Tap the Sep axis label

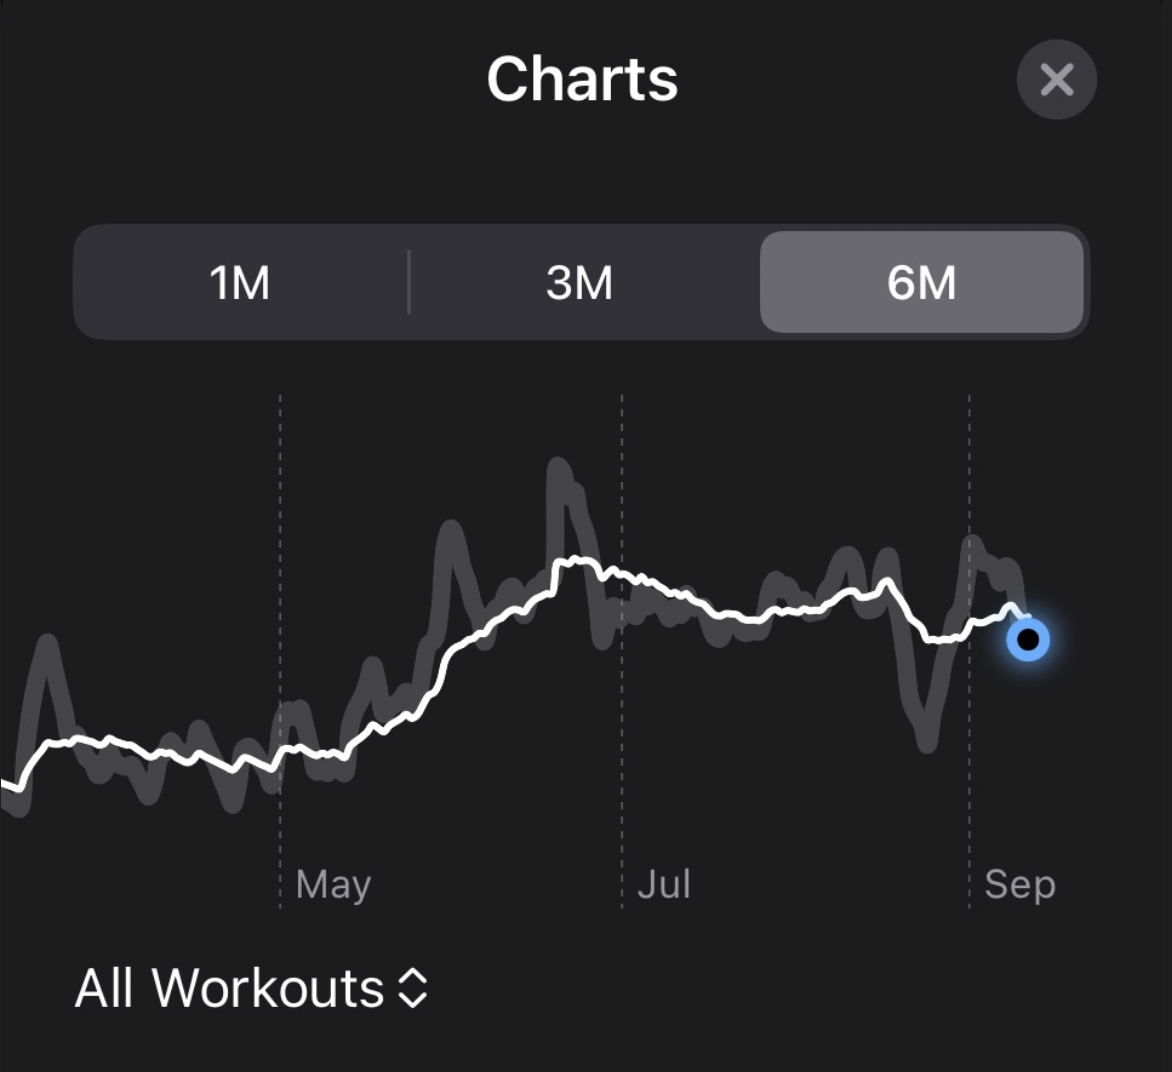tap(1020, 885)
